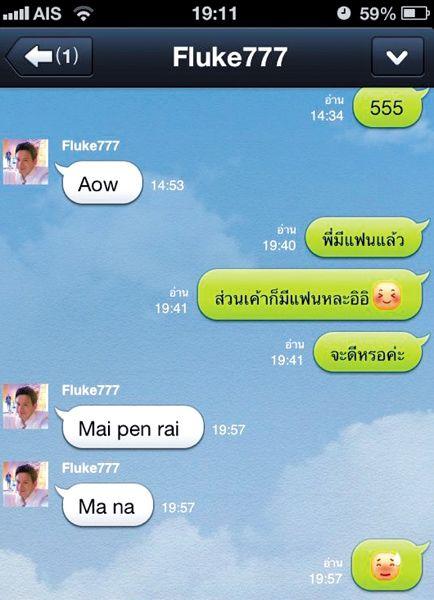The width and height of the screenshot is (434, 600).
Task: Tap the blushing emoji in green bubble
Action: (x=387, y=296)
